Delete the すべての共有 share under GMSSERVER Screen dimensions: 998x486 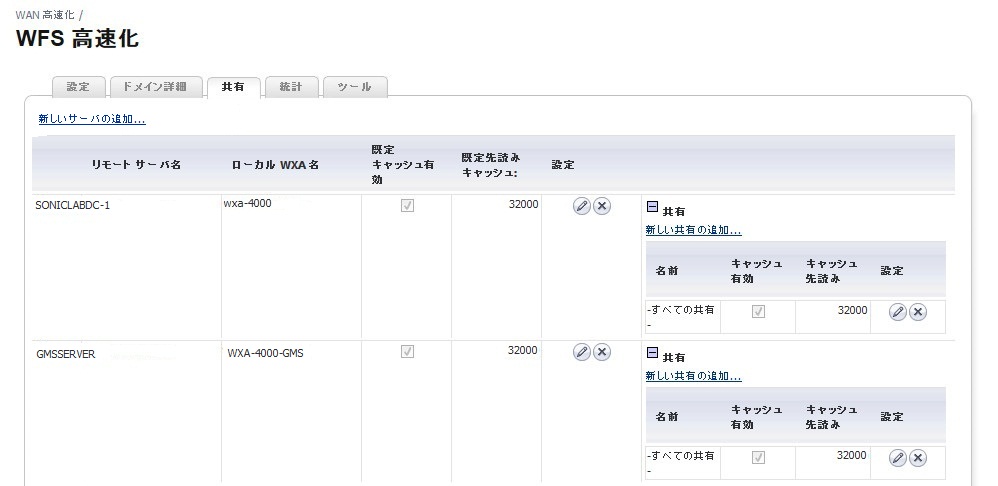pyautogui.click(x=918, y=458)
